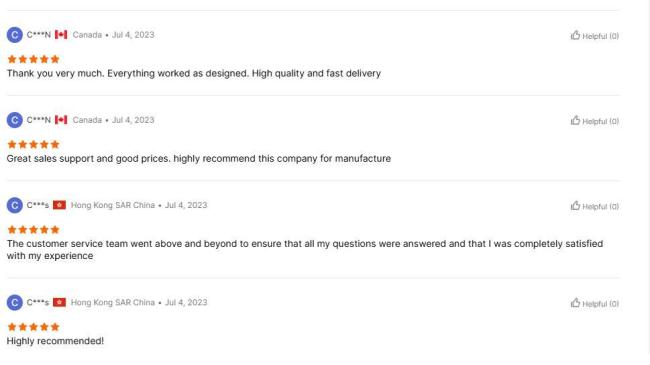The width and height of the screenshot is (650, 365).
Task: Click Hong Kong flag on customer service review
Action: [59, 205]
